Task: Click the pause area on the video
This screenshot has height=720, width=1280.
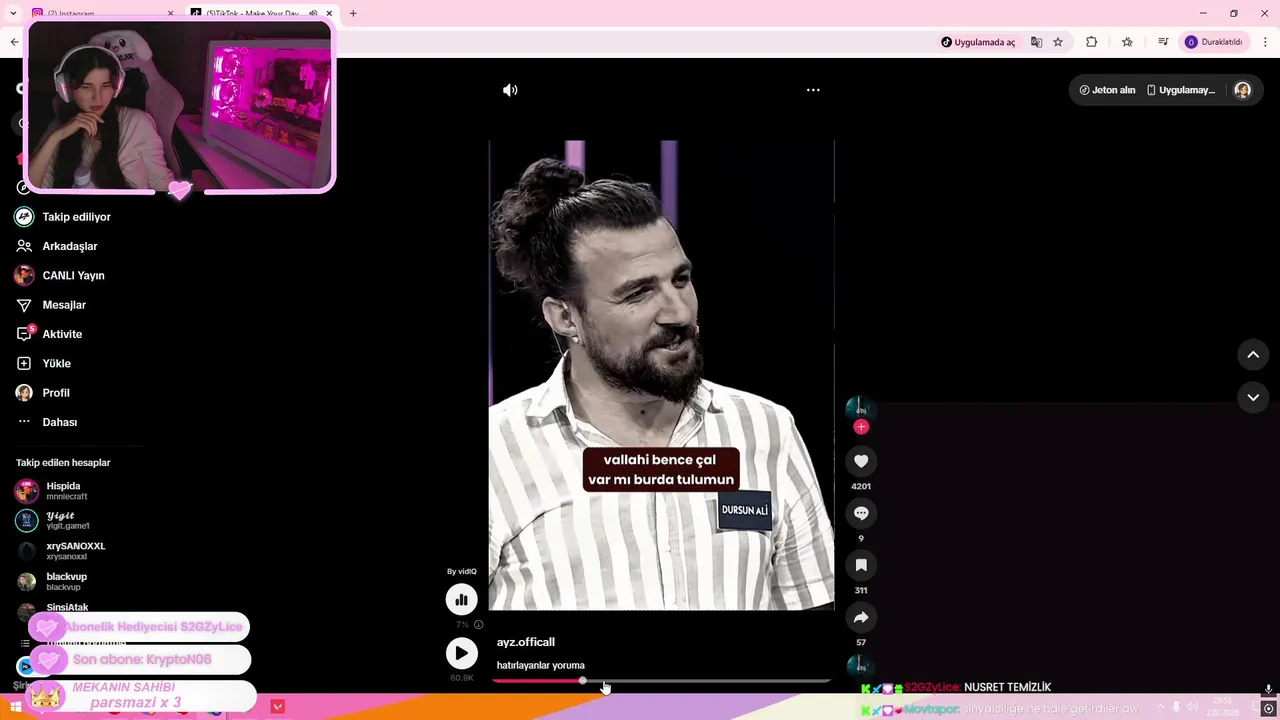Action: [661, 375]
